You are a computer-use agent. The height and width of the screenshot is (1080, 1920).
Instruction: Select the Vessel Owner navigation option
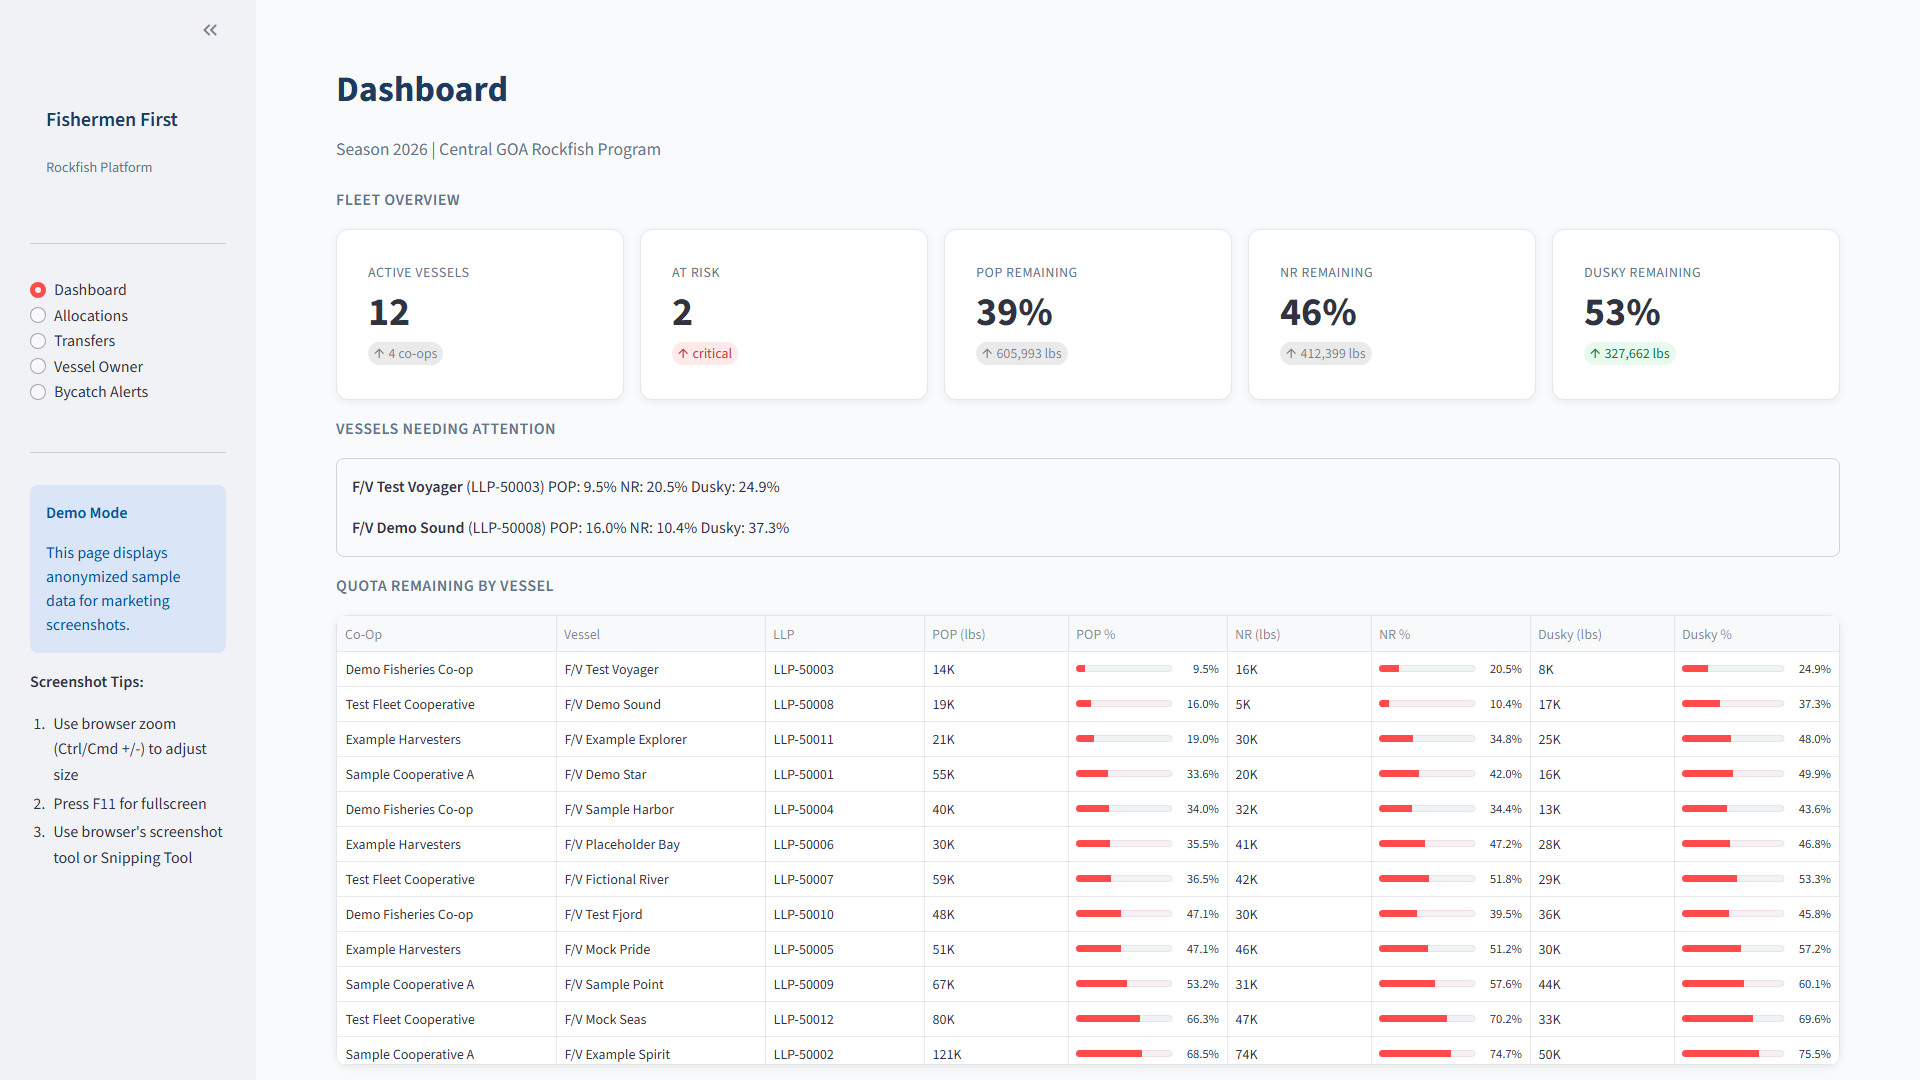pyautogui.click(x=38, y=366)
